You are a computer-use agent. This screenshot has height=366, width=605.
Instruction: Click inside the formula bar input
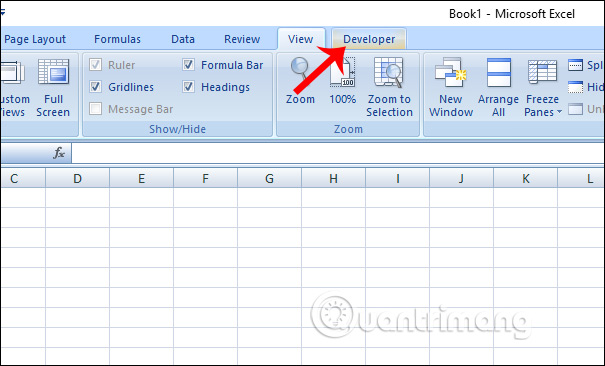(338, 153)
